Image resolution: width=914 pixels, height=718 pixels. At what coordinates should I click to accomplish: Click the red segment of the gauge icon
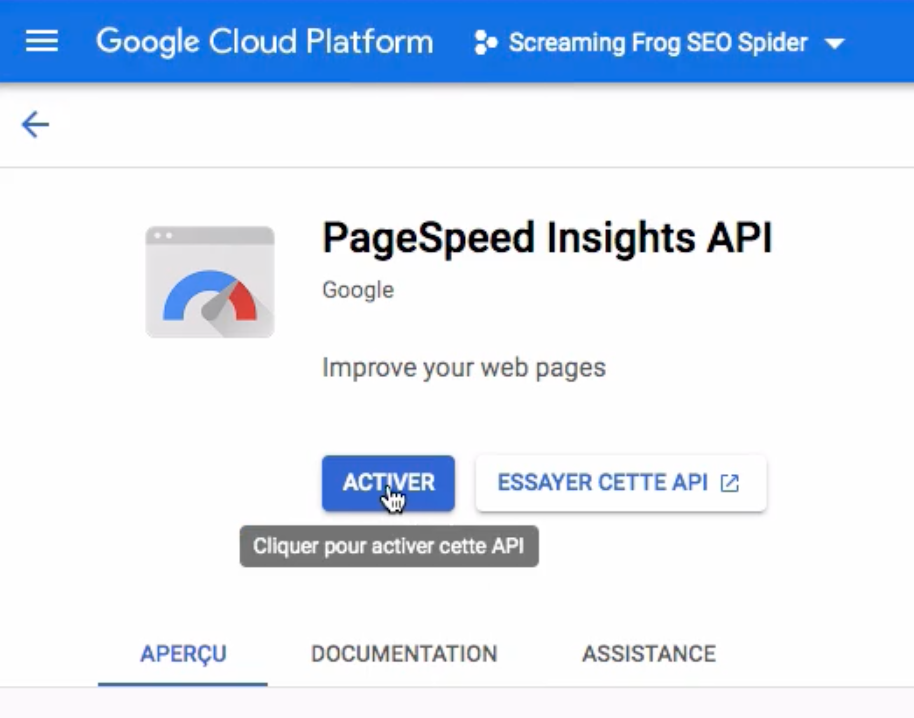(x=245, y=302)
